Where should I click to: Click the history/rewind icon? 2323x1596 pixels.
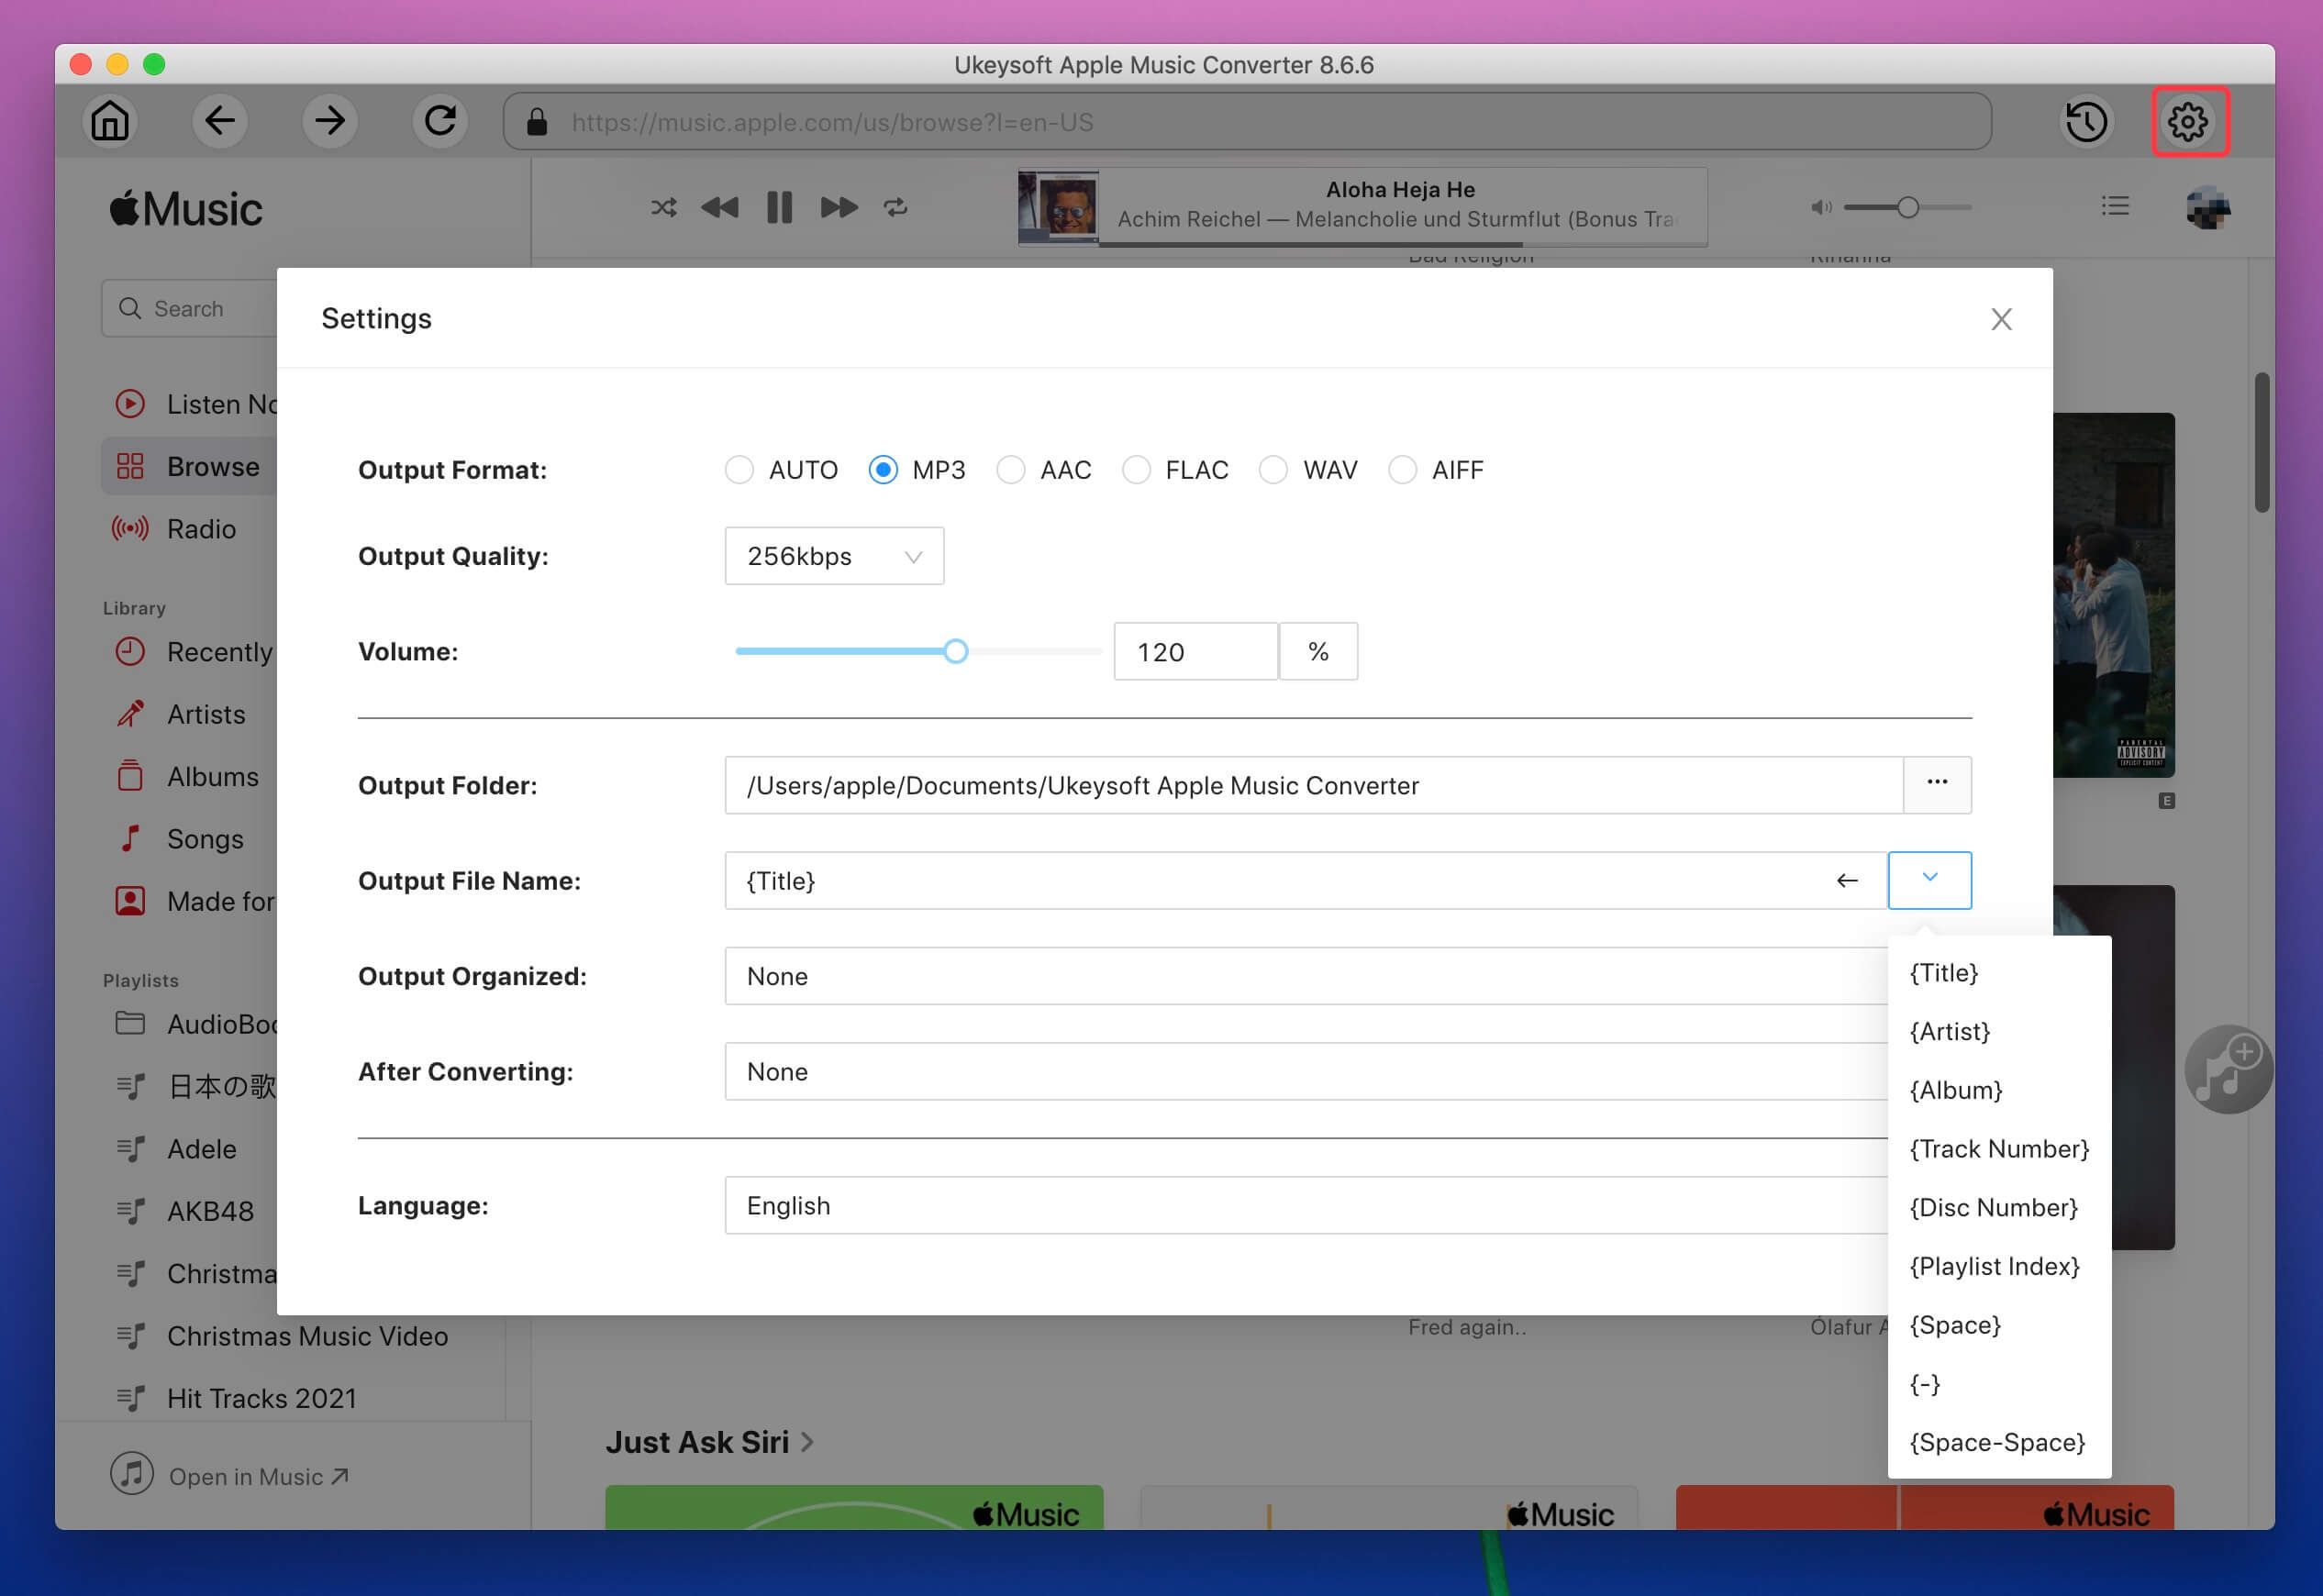[x=2088, y=120]
